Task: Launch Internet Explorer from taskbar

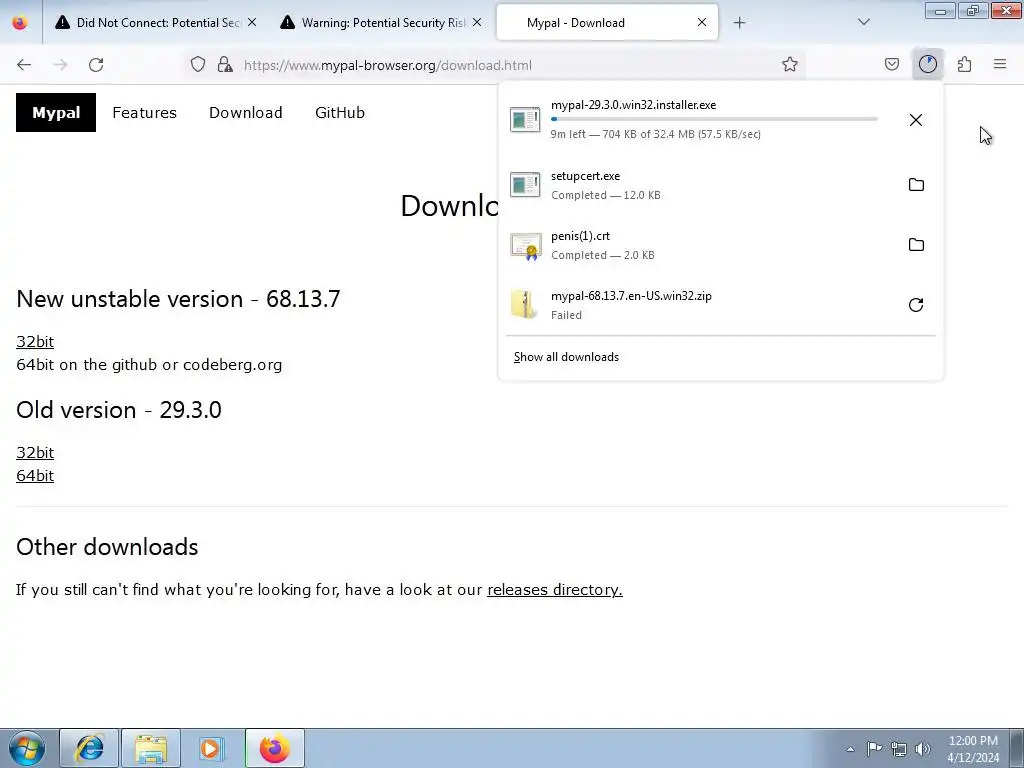Action: point(89,748)
